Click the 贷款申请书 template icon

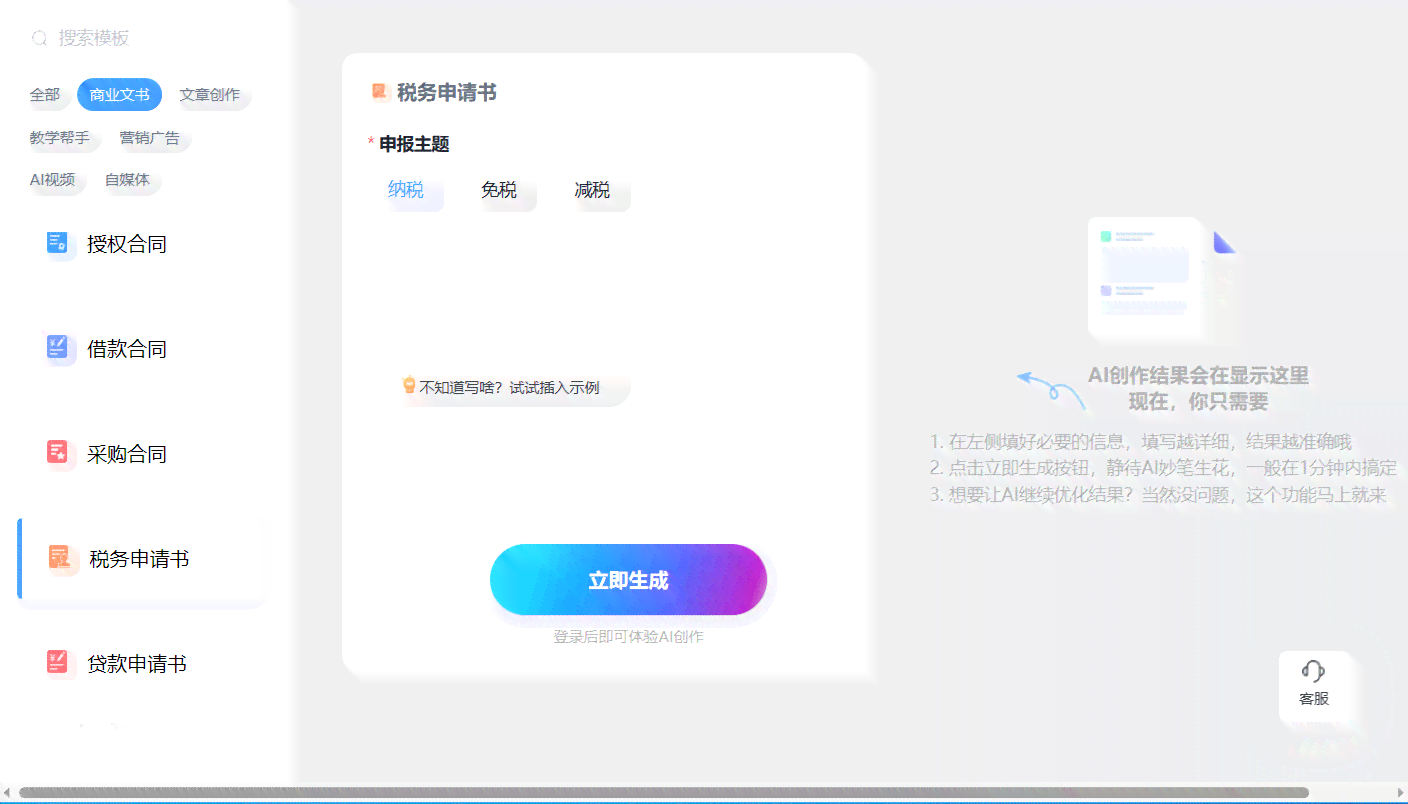tap(59, 663)
